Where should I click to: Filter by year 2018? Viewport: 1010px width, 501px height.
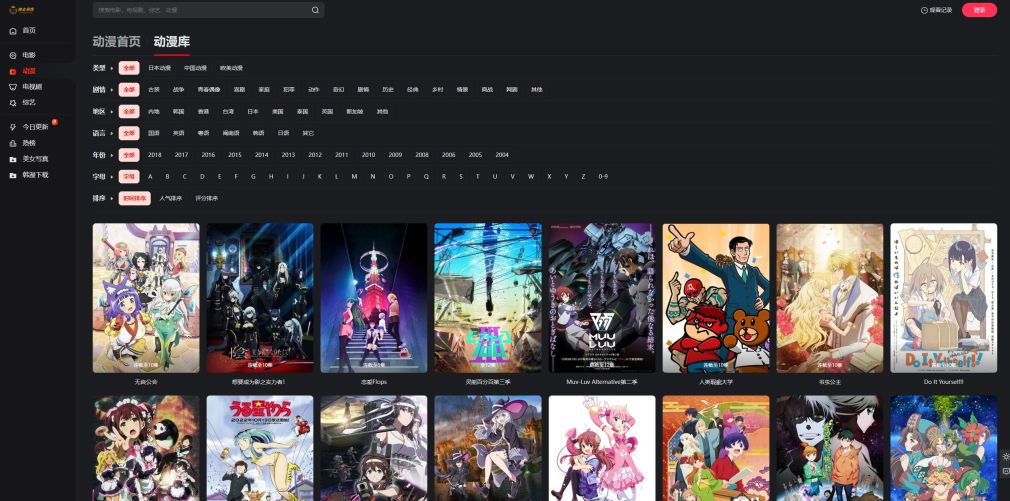pos(155,155)
